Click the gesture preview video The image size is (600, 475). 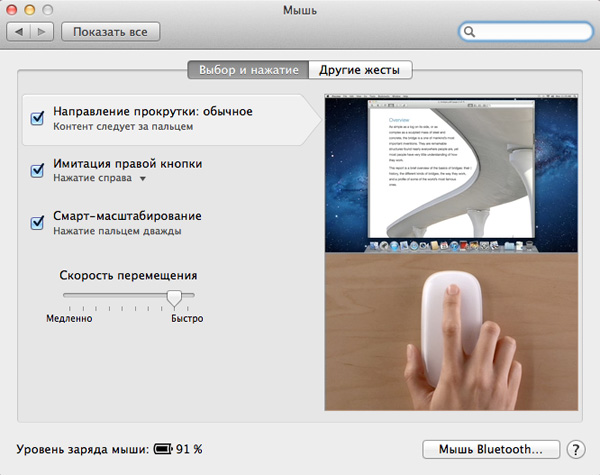coord(453,252)
